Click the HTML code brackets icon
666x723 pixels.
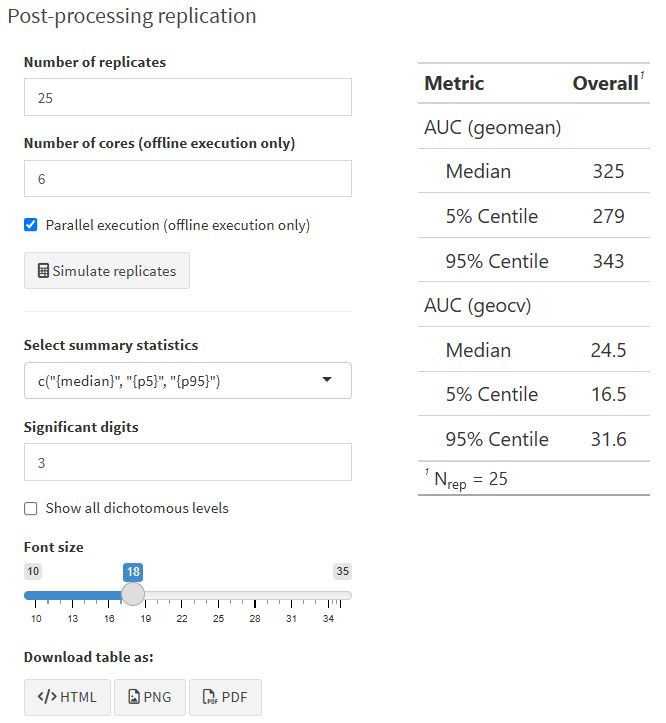click(x=46, y=697)
